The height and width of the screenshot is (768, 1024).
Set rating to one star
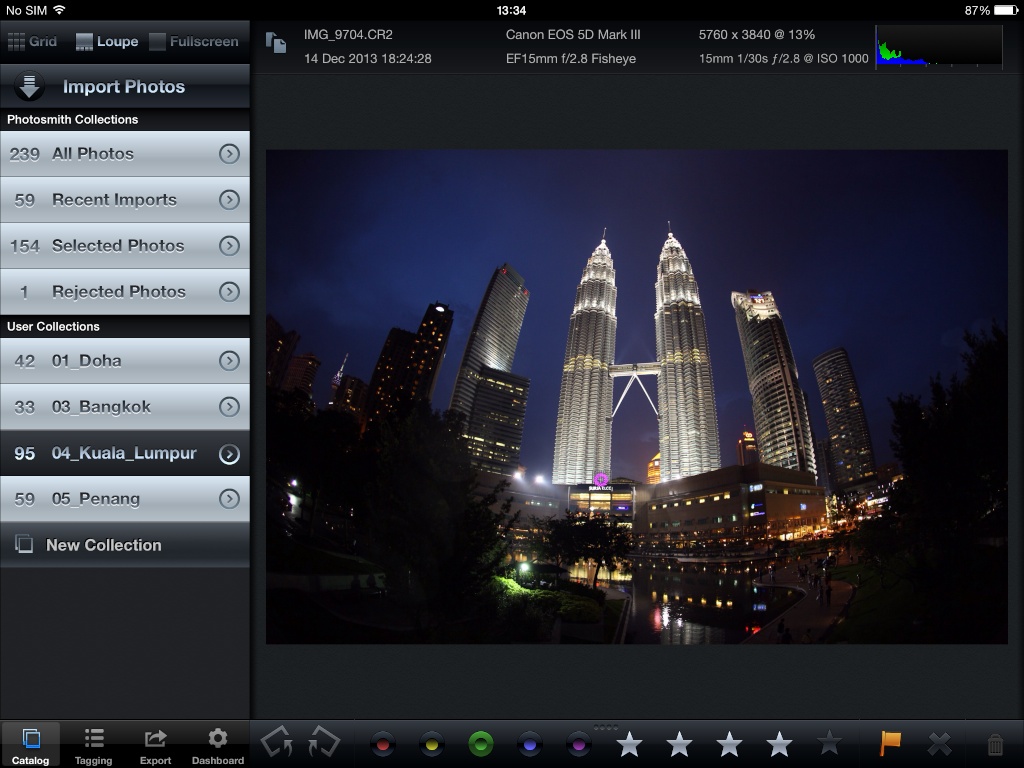click(x=630, y=743)
